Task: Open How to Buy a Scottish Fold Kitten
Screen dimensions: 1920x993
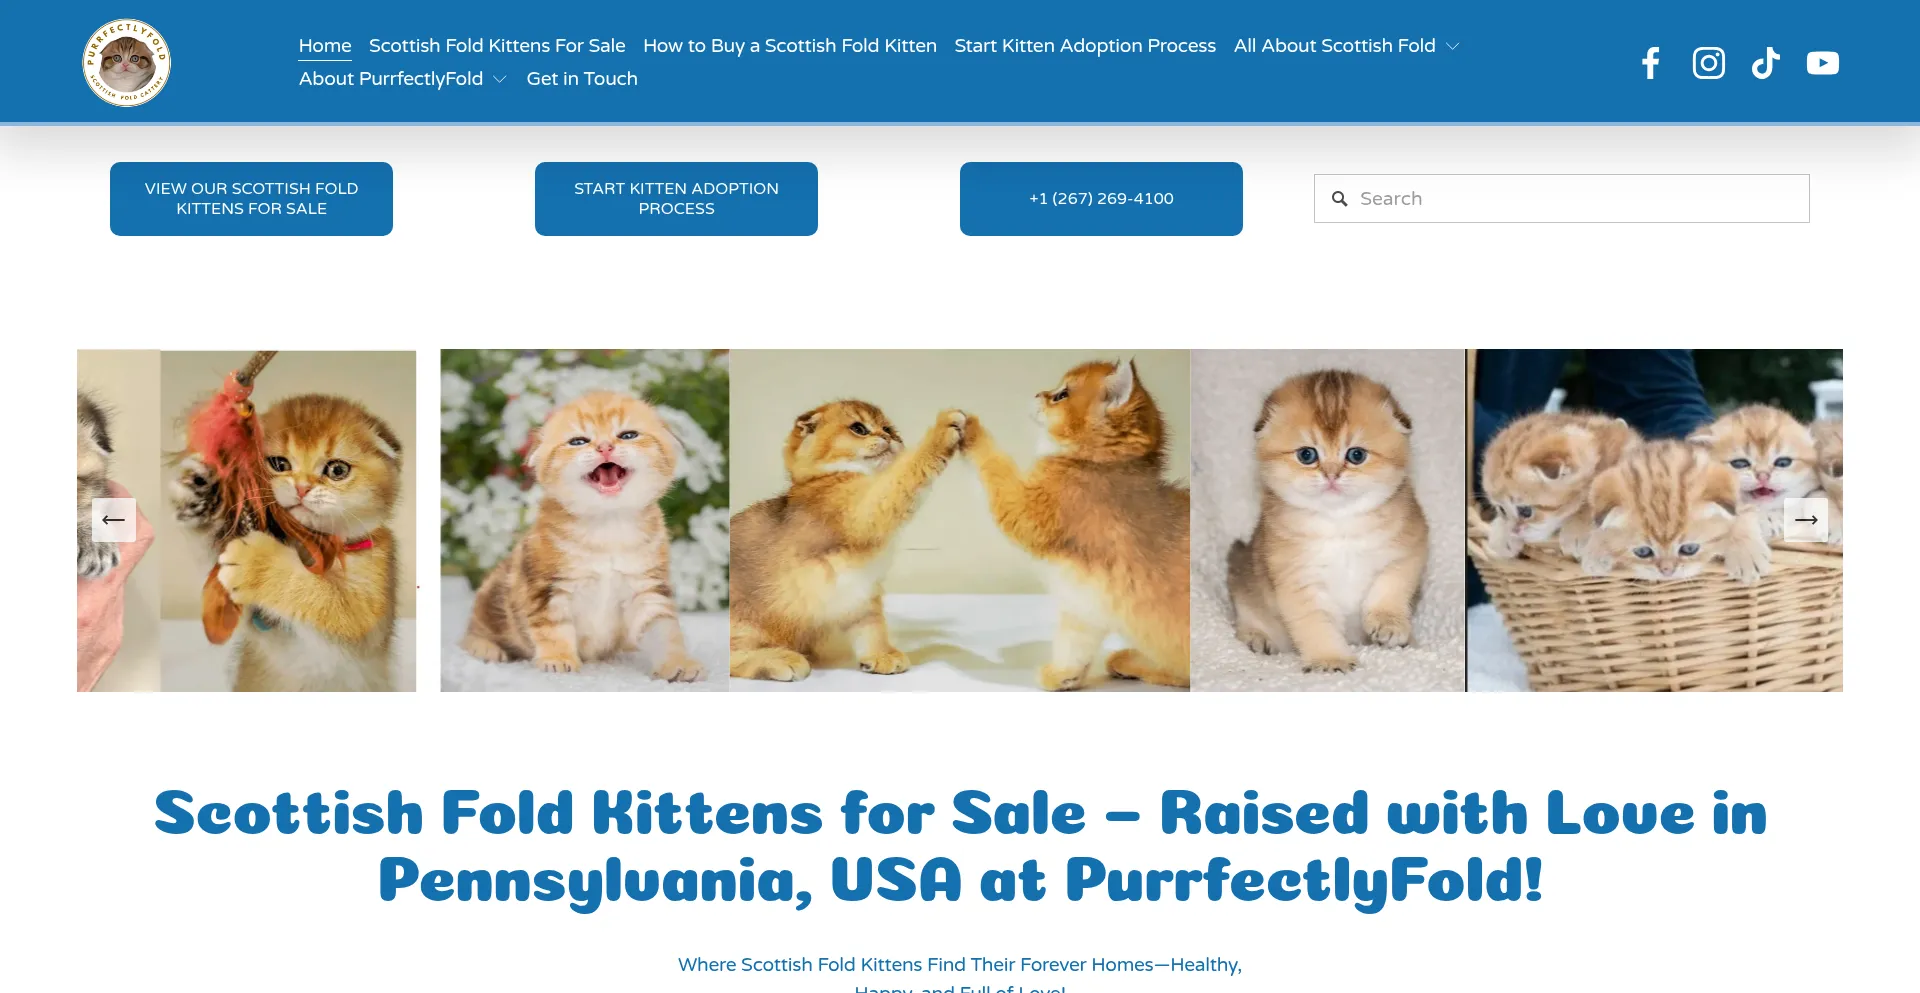Action: [790, 46]
